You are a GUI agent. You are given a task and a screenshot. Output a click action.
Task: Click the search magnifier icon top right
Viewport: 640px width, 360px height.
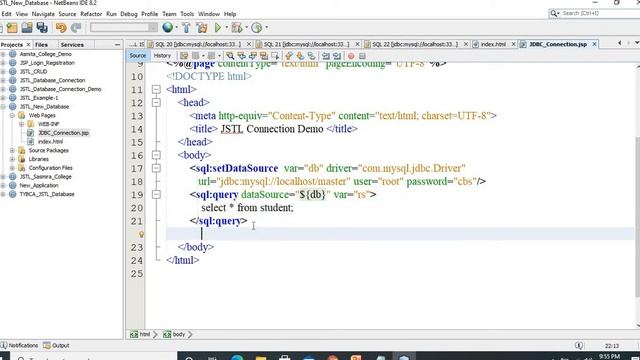[554, 13]
